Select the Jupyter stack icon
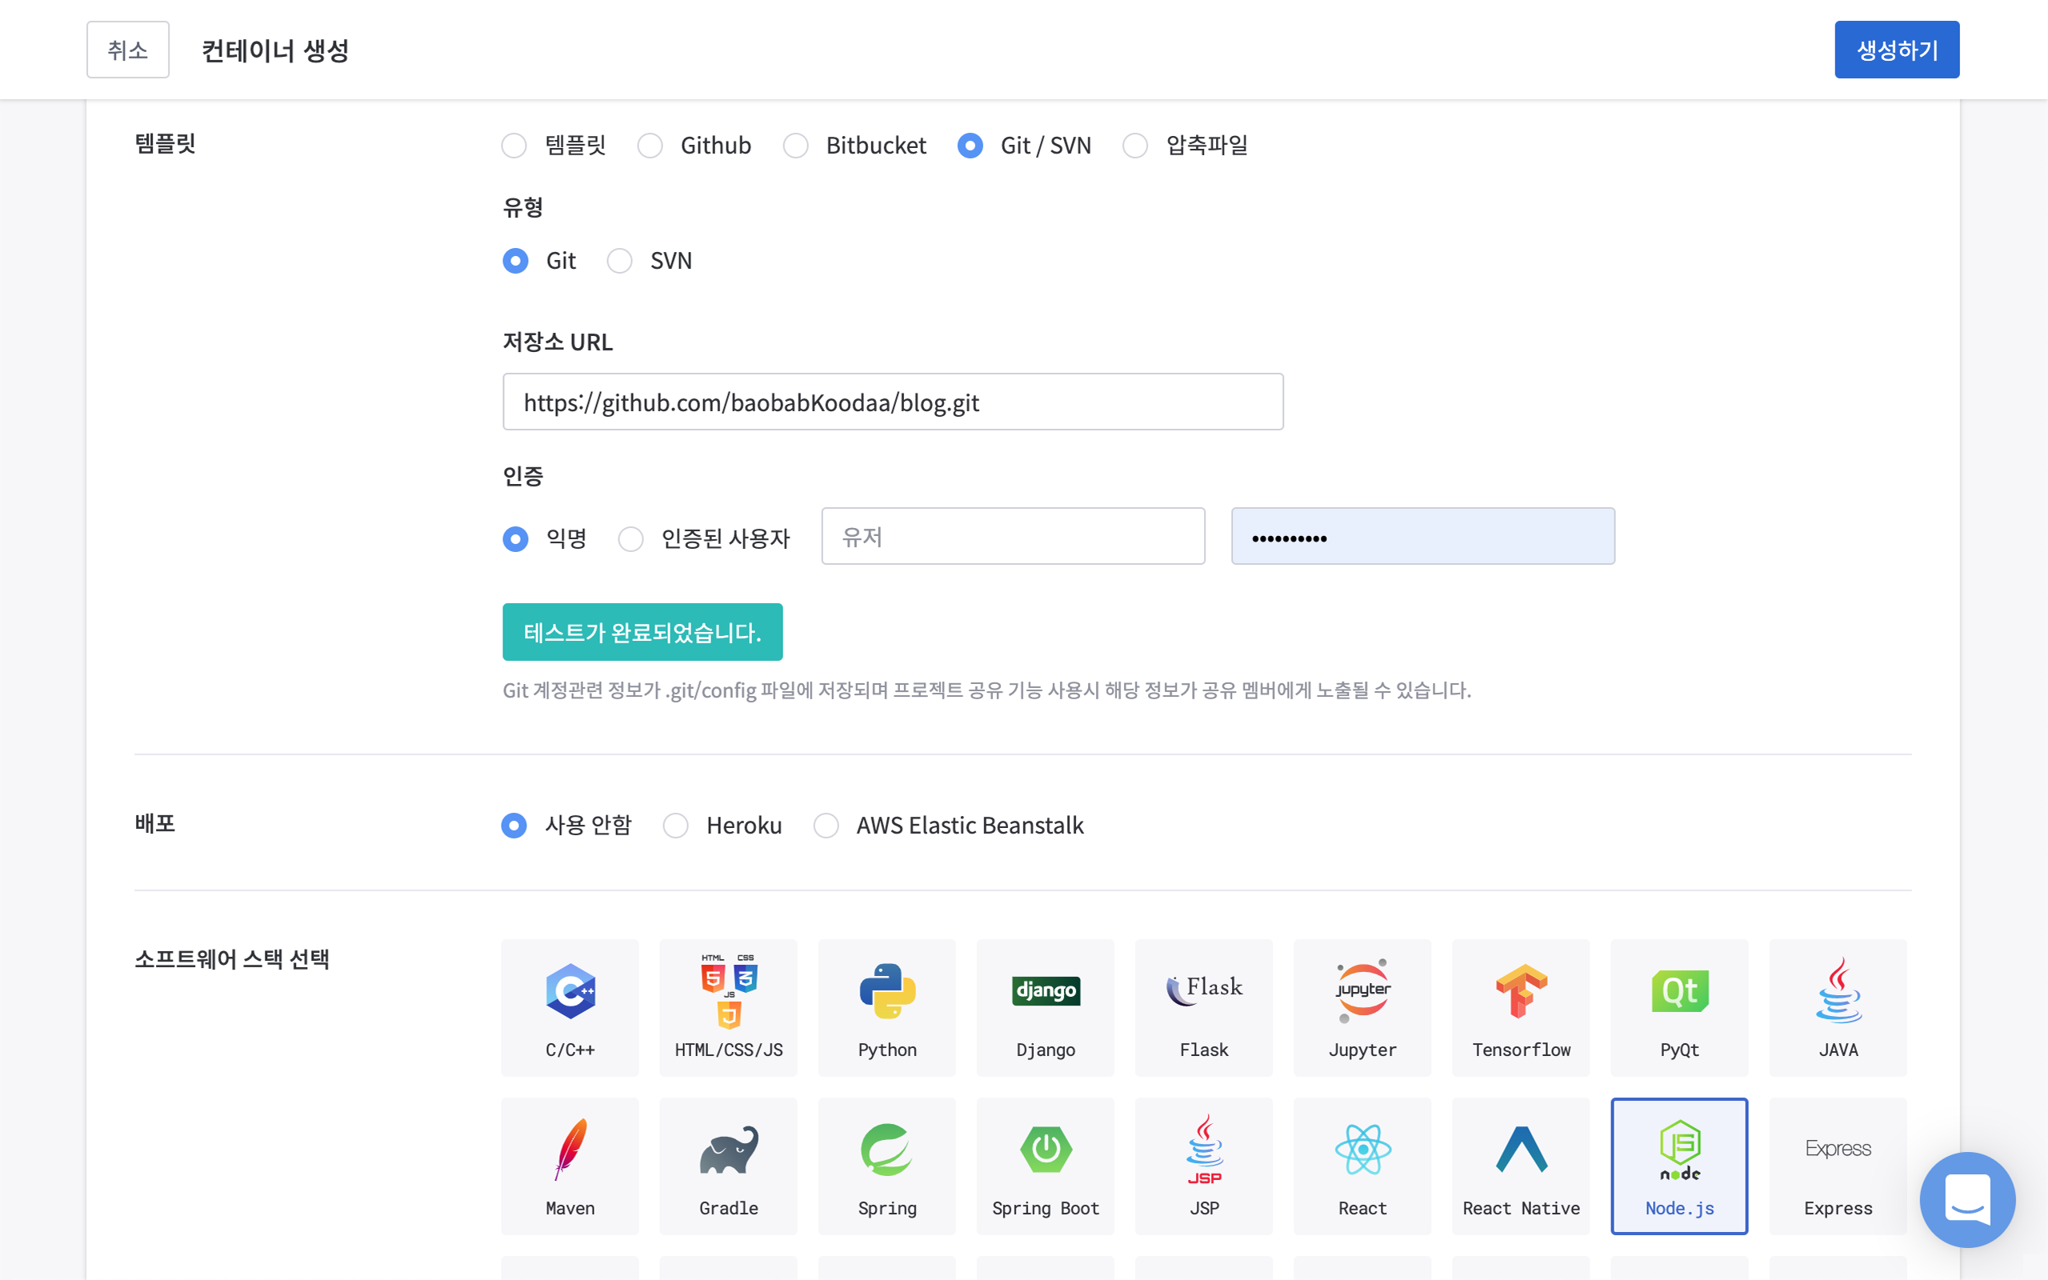Viewport: 2048px width, 1280px height. click(1362, 1007)
